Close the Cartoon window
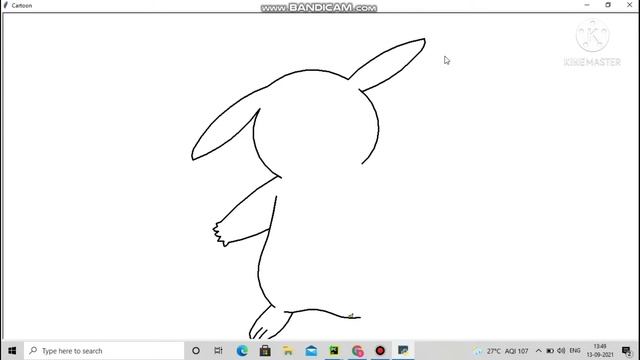The height and width of the screenshot is (360, 640). click(x=629, y=5)
